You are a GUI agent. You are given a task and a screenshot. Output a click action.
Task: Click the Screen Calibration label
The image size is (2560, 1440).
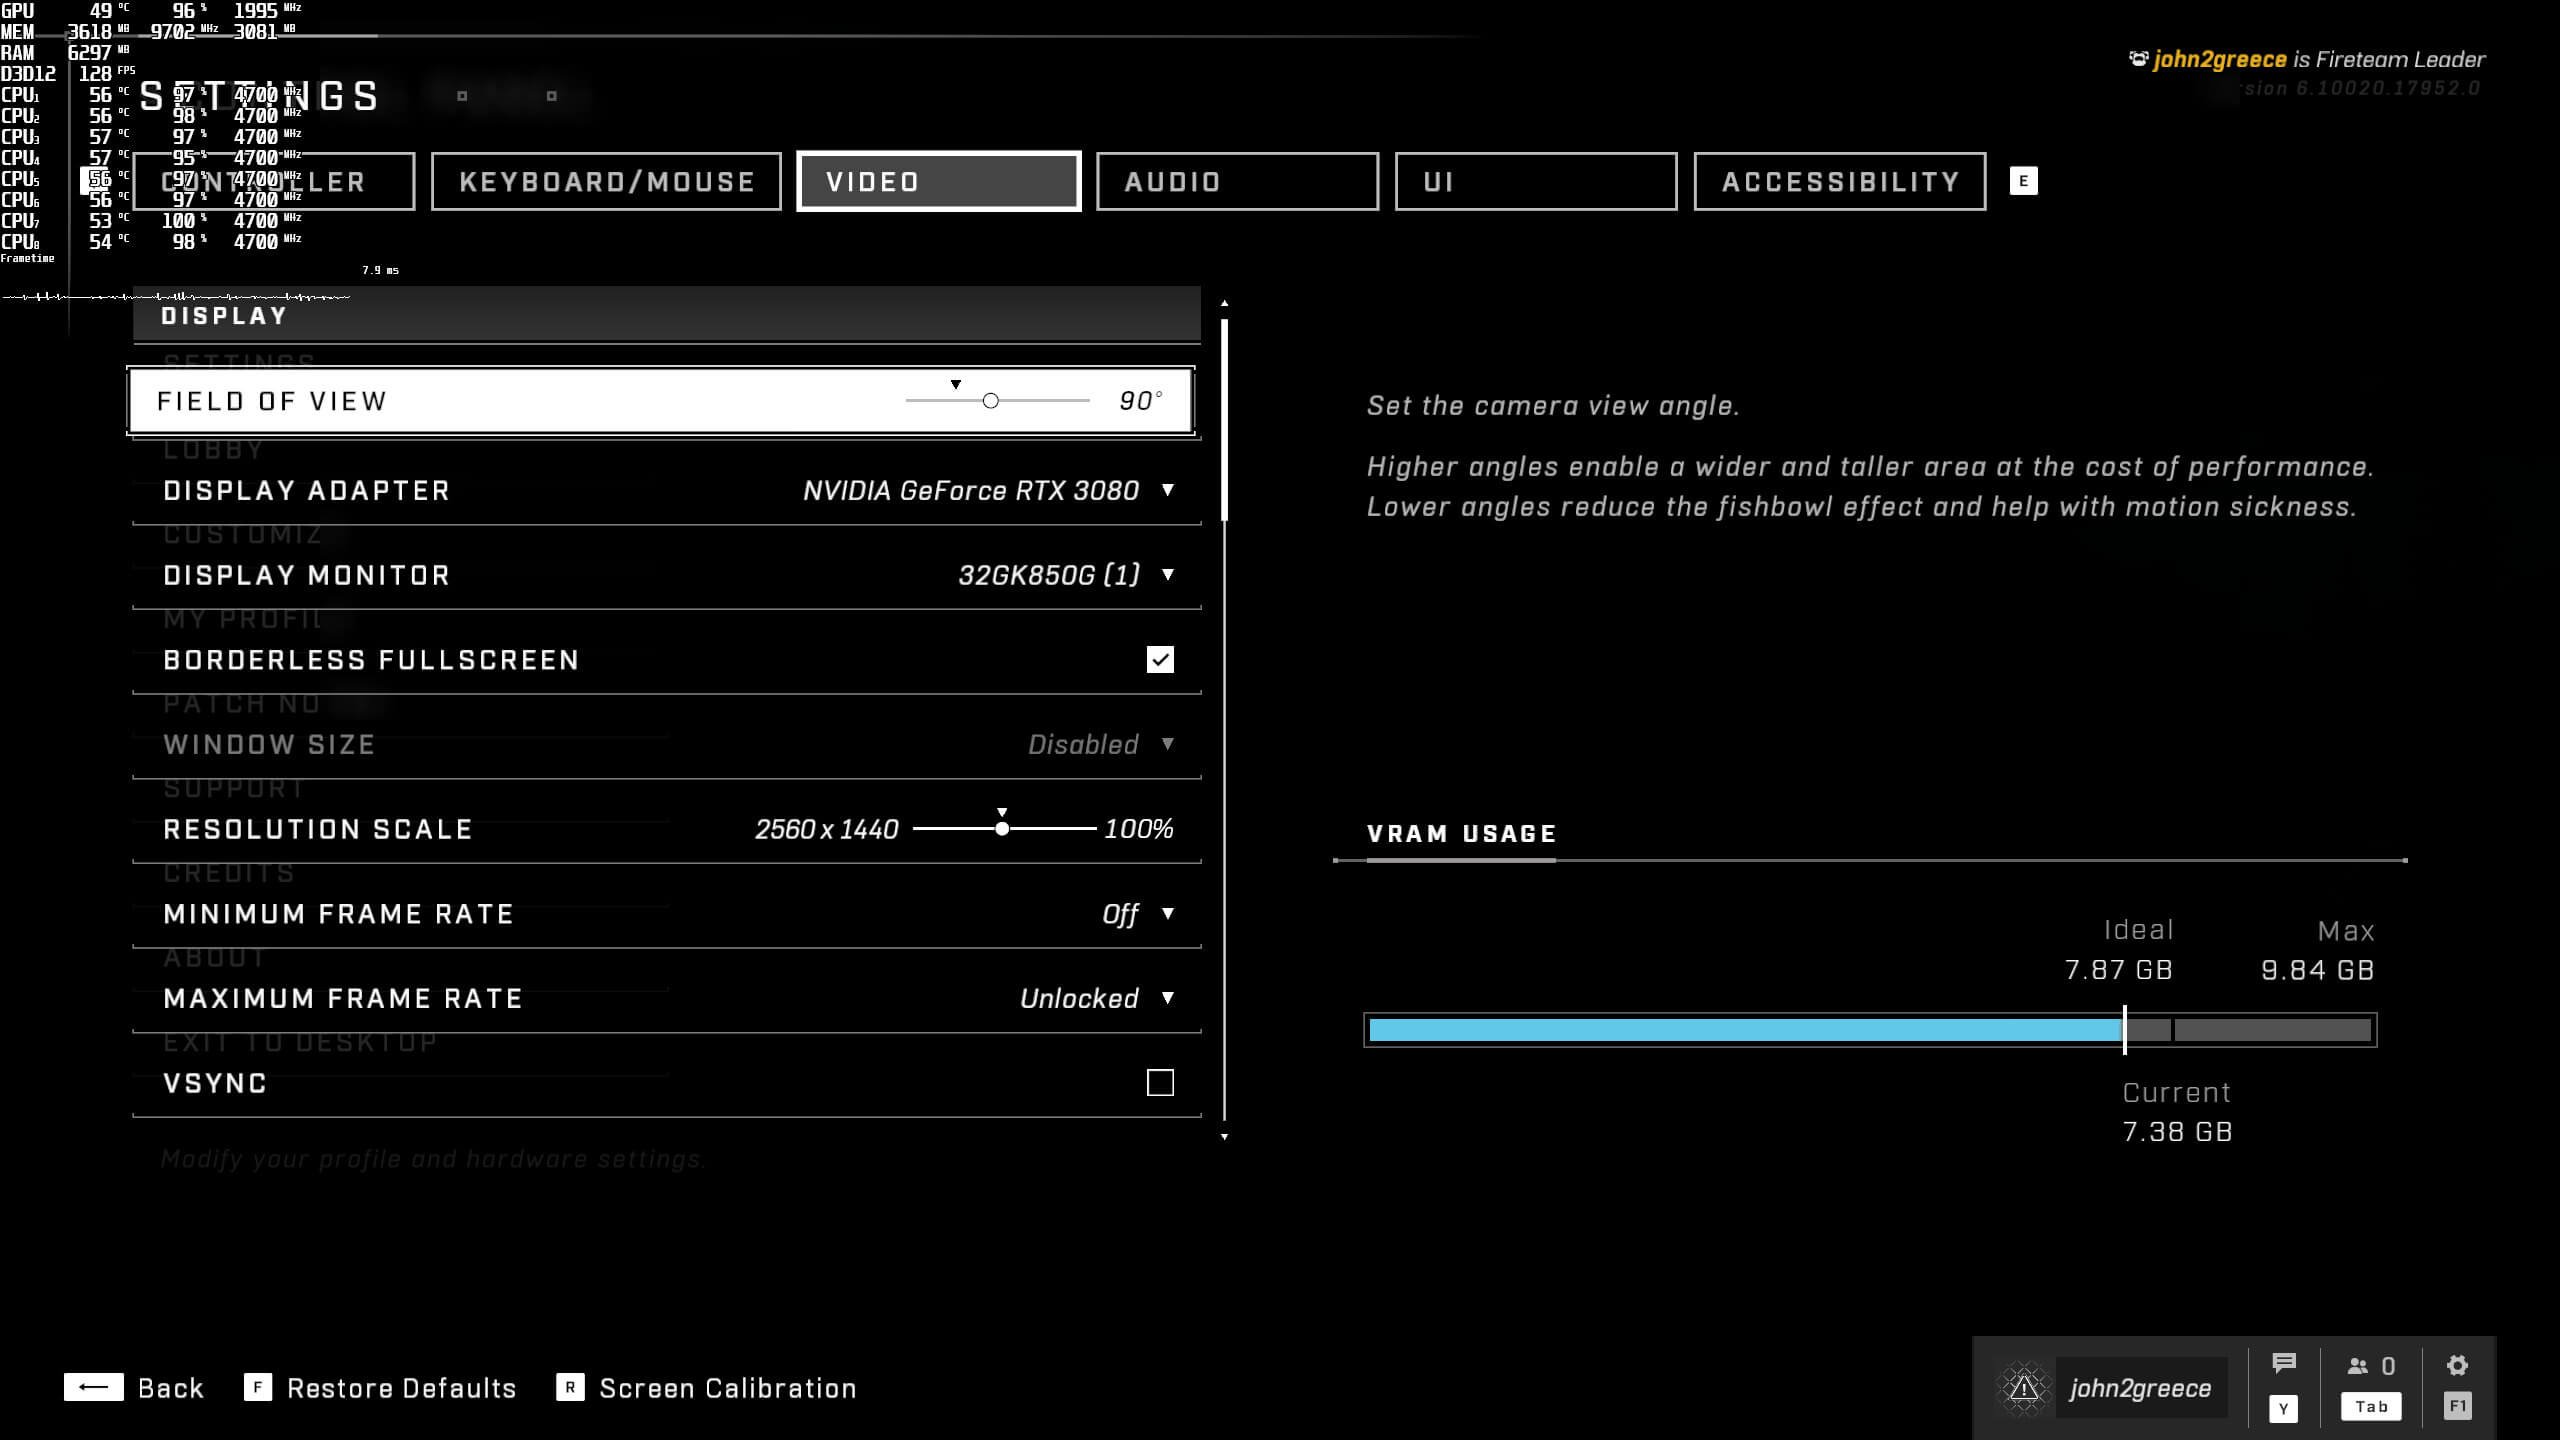pyautogui.click(x=727, y=1388)
